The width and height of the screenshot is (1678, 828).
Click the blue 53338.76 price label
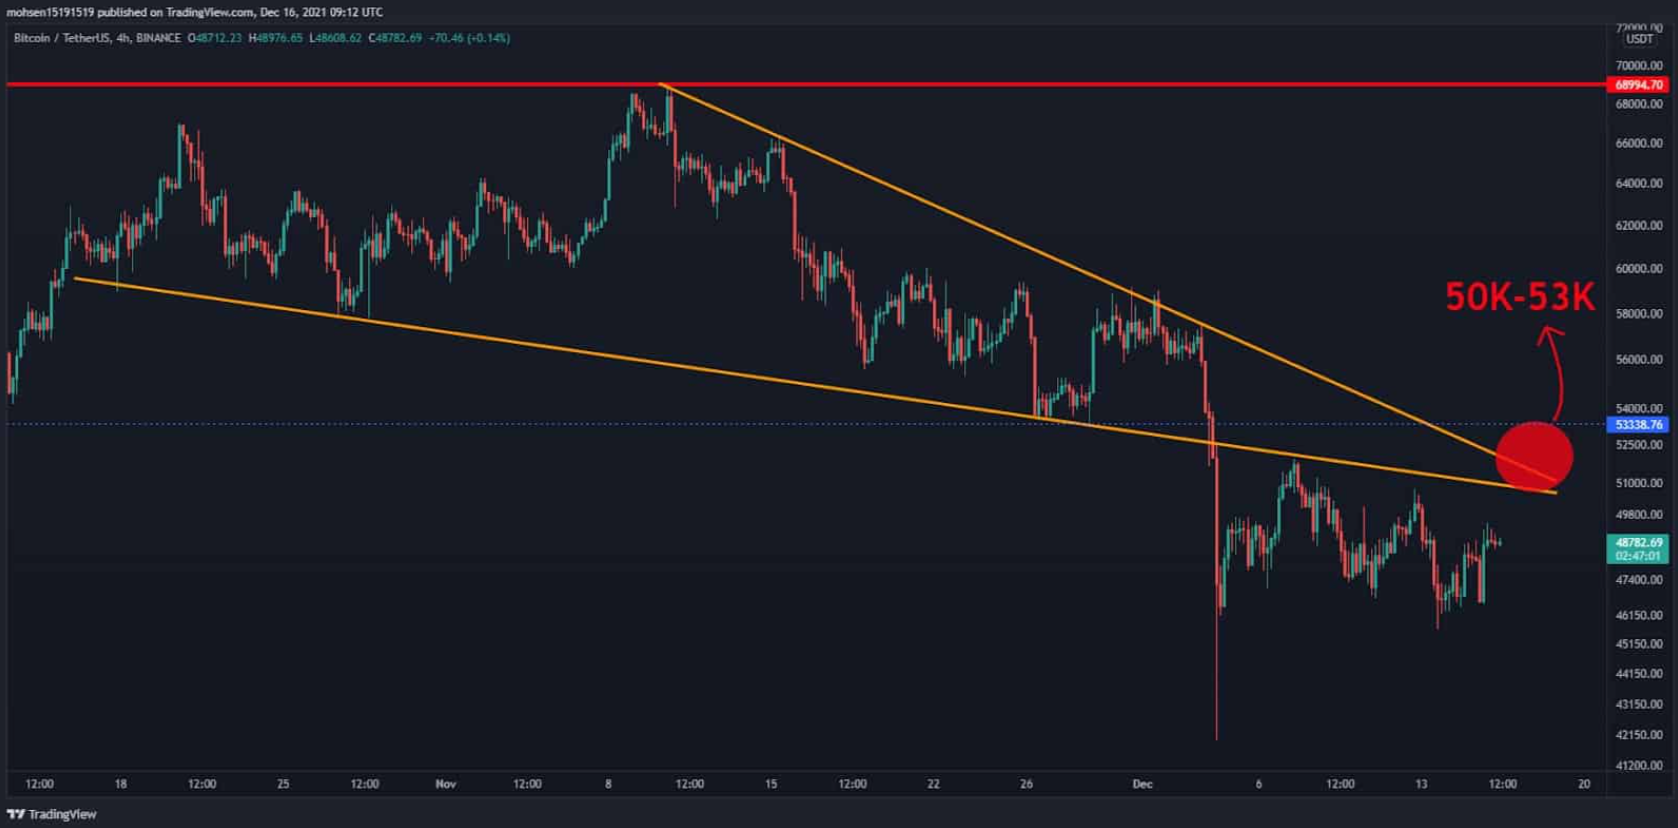1639,425
